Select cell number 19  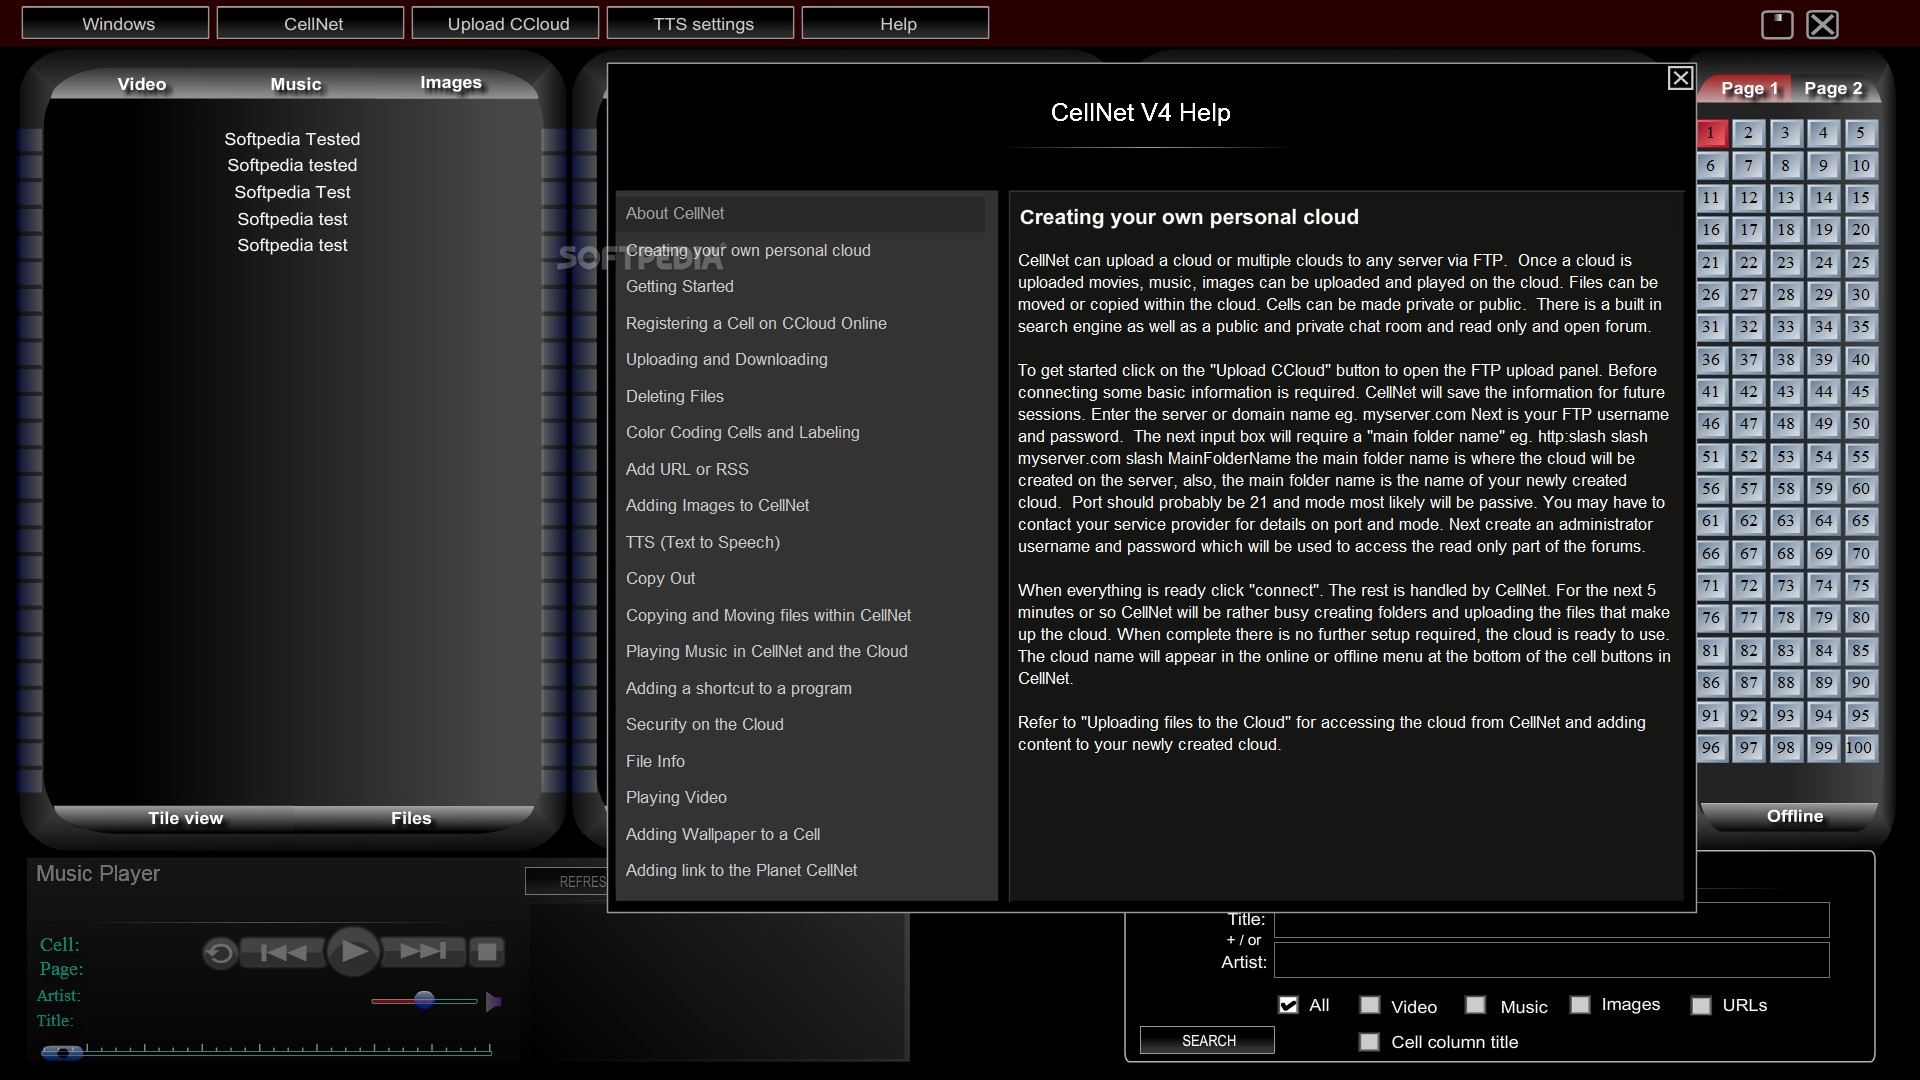(x=1823, y=230)
